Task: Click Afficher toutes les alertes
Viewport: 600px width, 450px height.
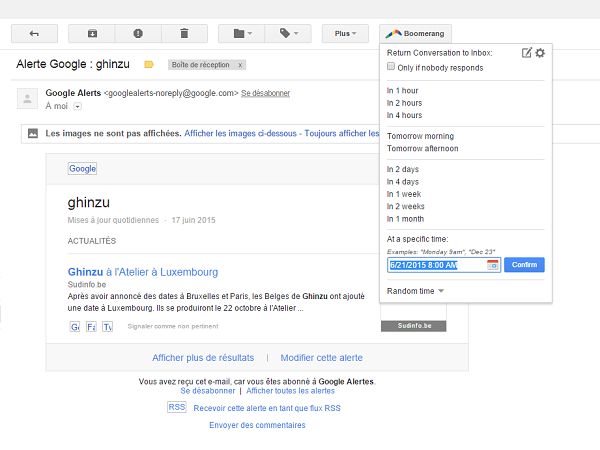Action: coord(290,391)
